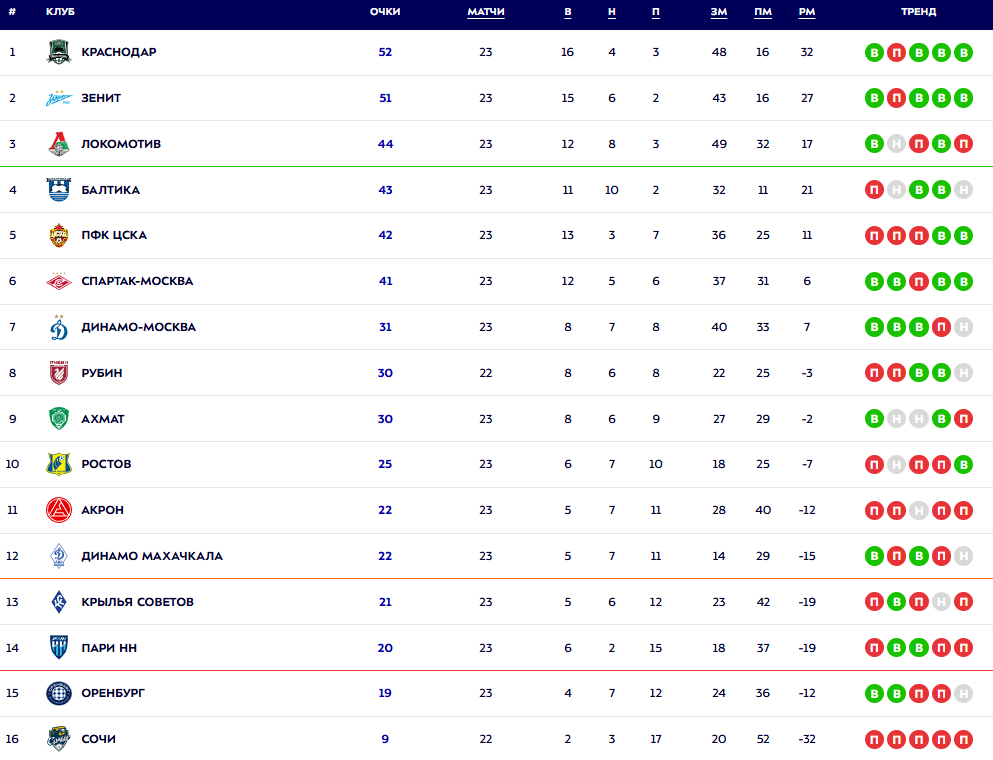Click the Sochi club logo
Screen dimensions: 993x760
[x=59, y=739]
